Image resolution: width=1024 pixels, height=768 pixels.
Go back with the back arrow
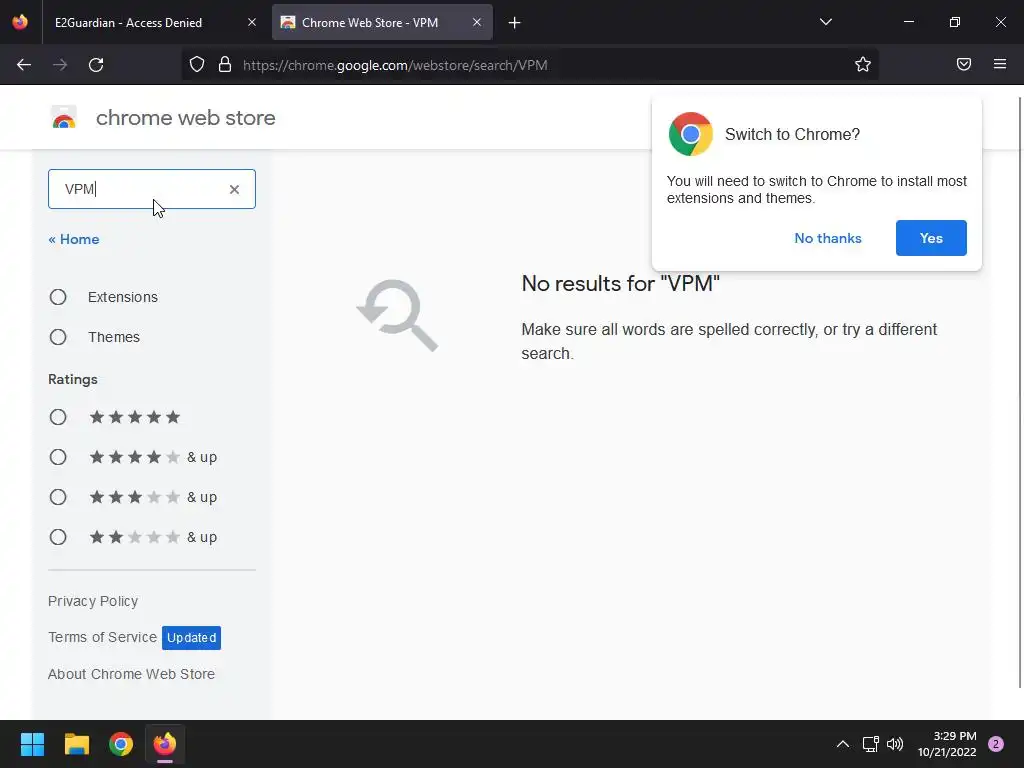[24, 65]
